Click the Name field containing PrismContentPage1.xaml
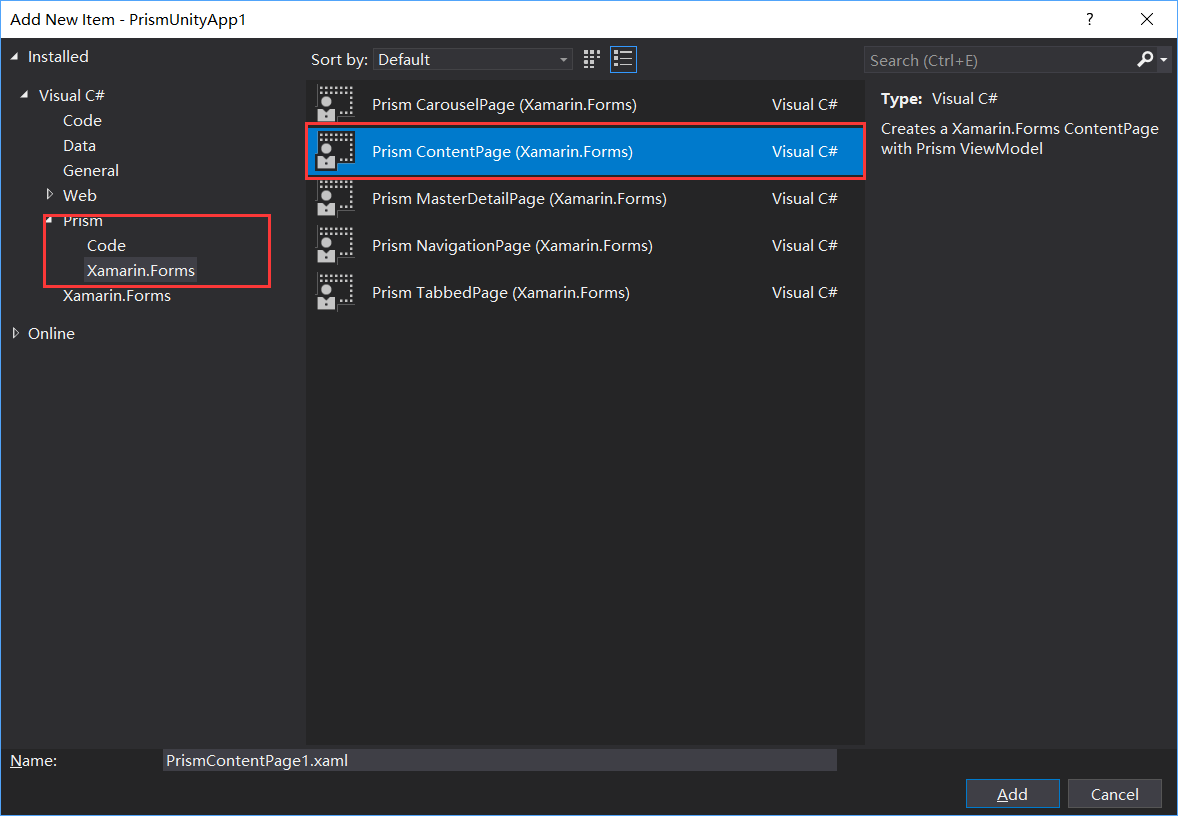This screenshot has width=1178, height=816. [x=500, y=760]
